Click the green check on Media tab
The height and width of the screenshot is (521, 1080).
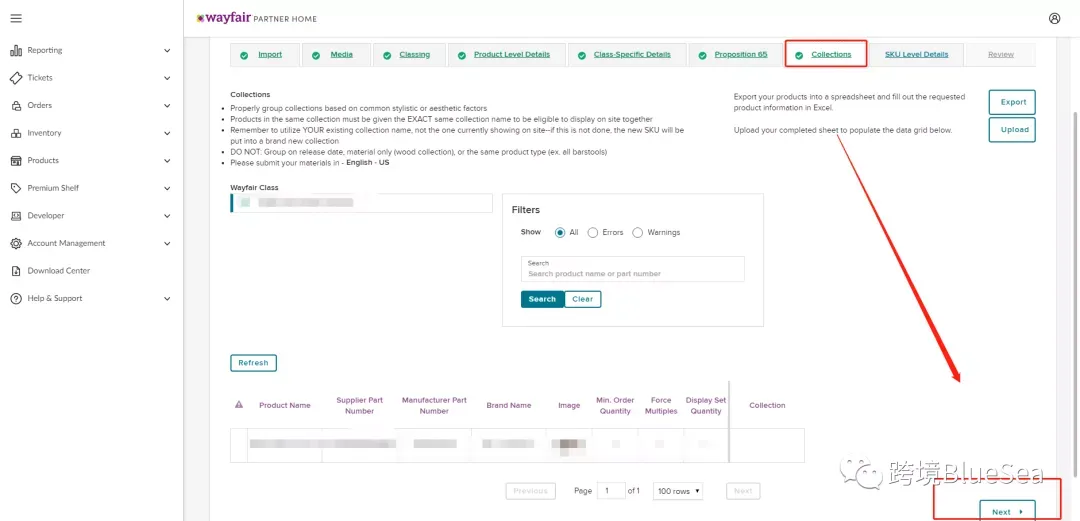[x=315, y=56]
